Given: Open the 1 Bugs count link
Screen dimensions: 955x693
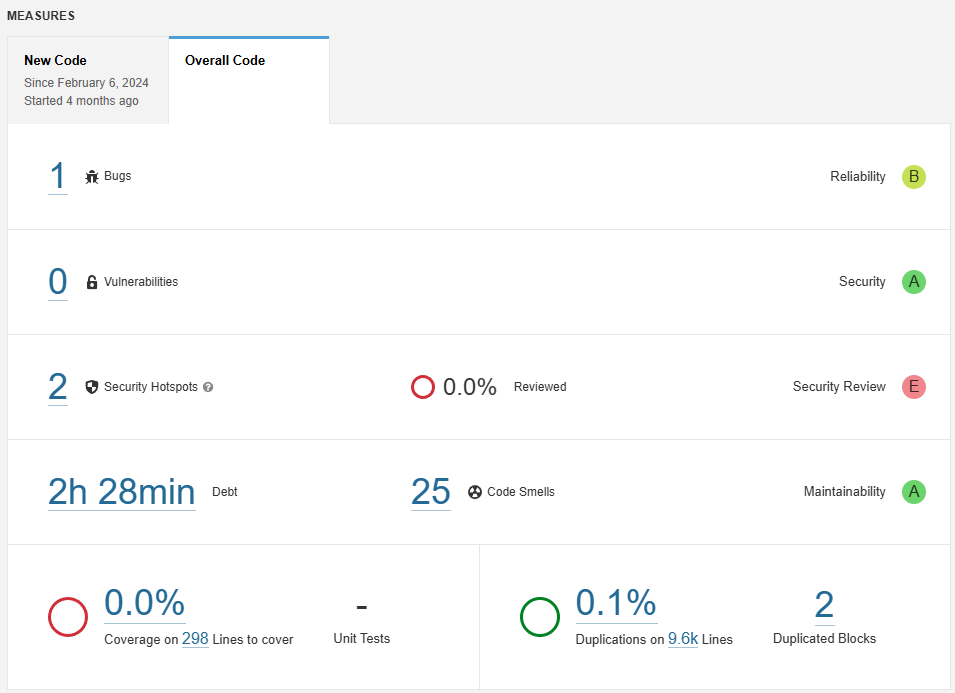Looking at the screenshot, I should click(58, 177).
